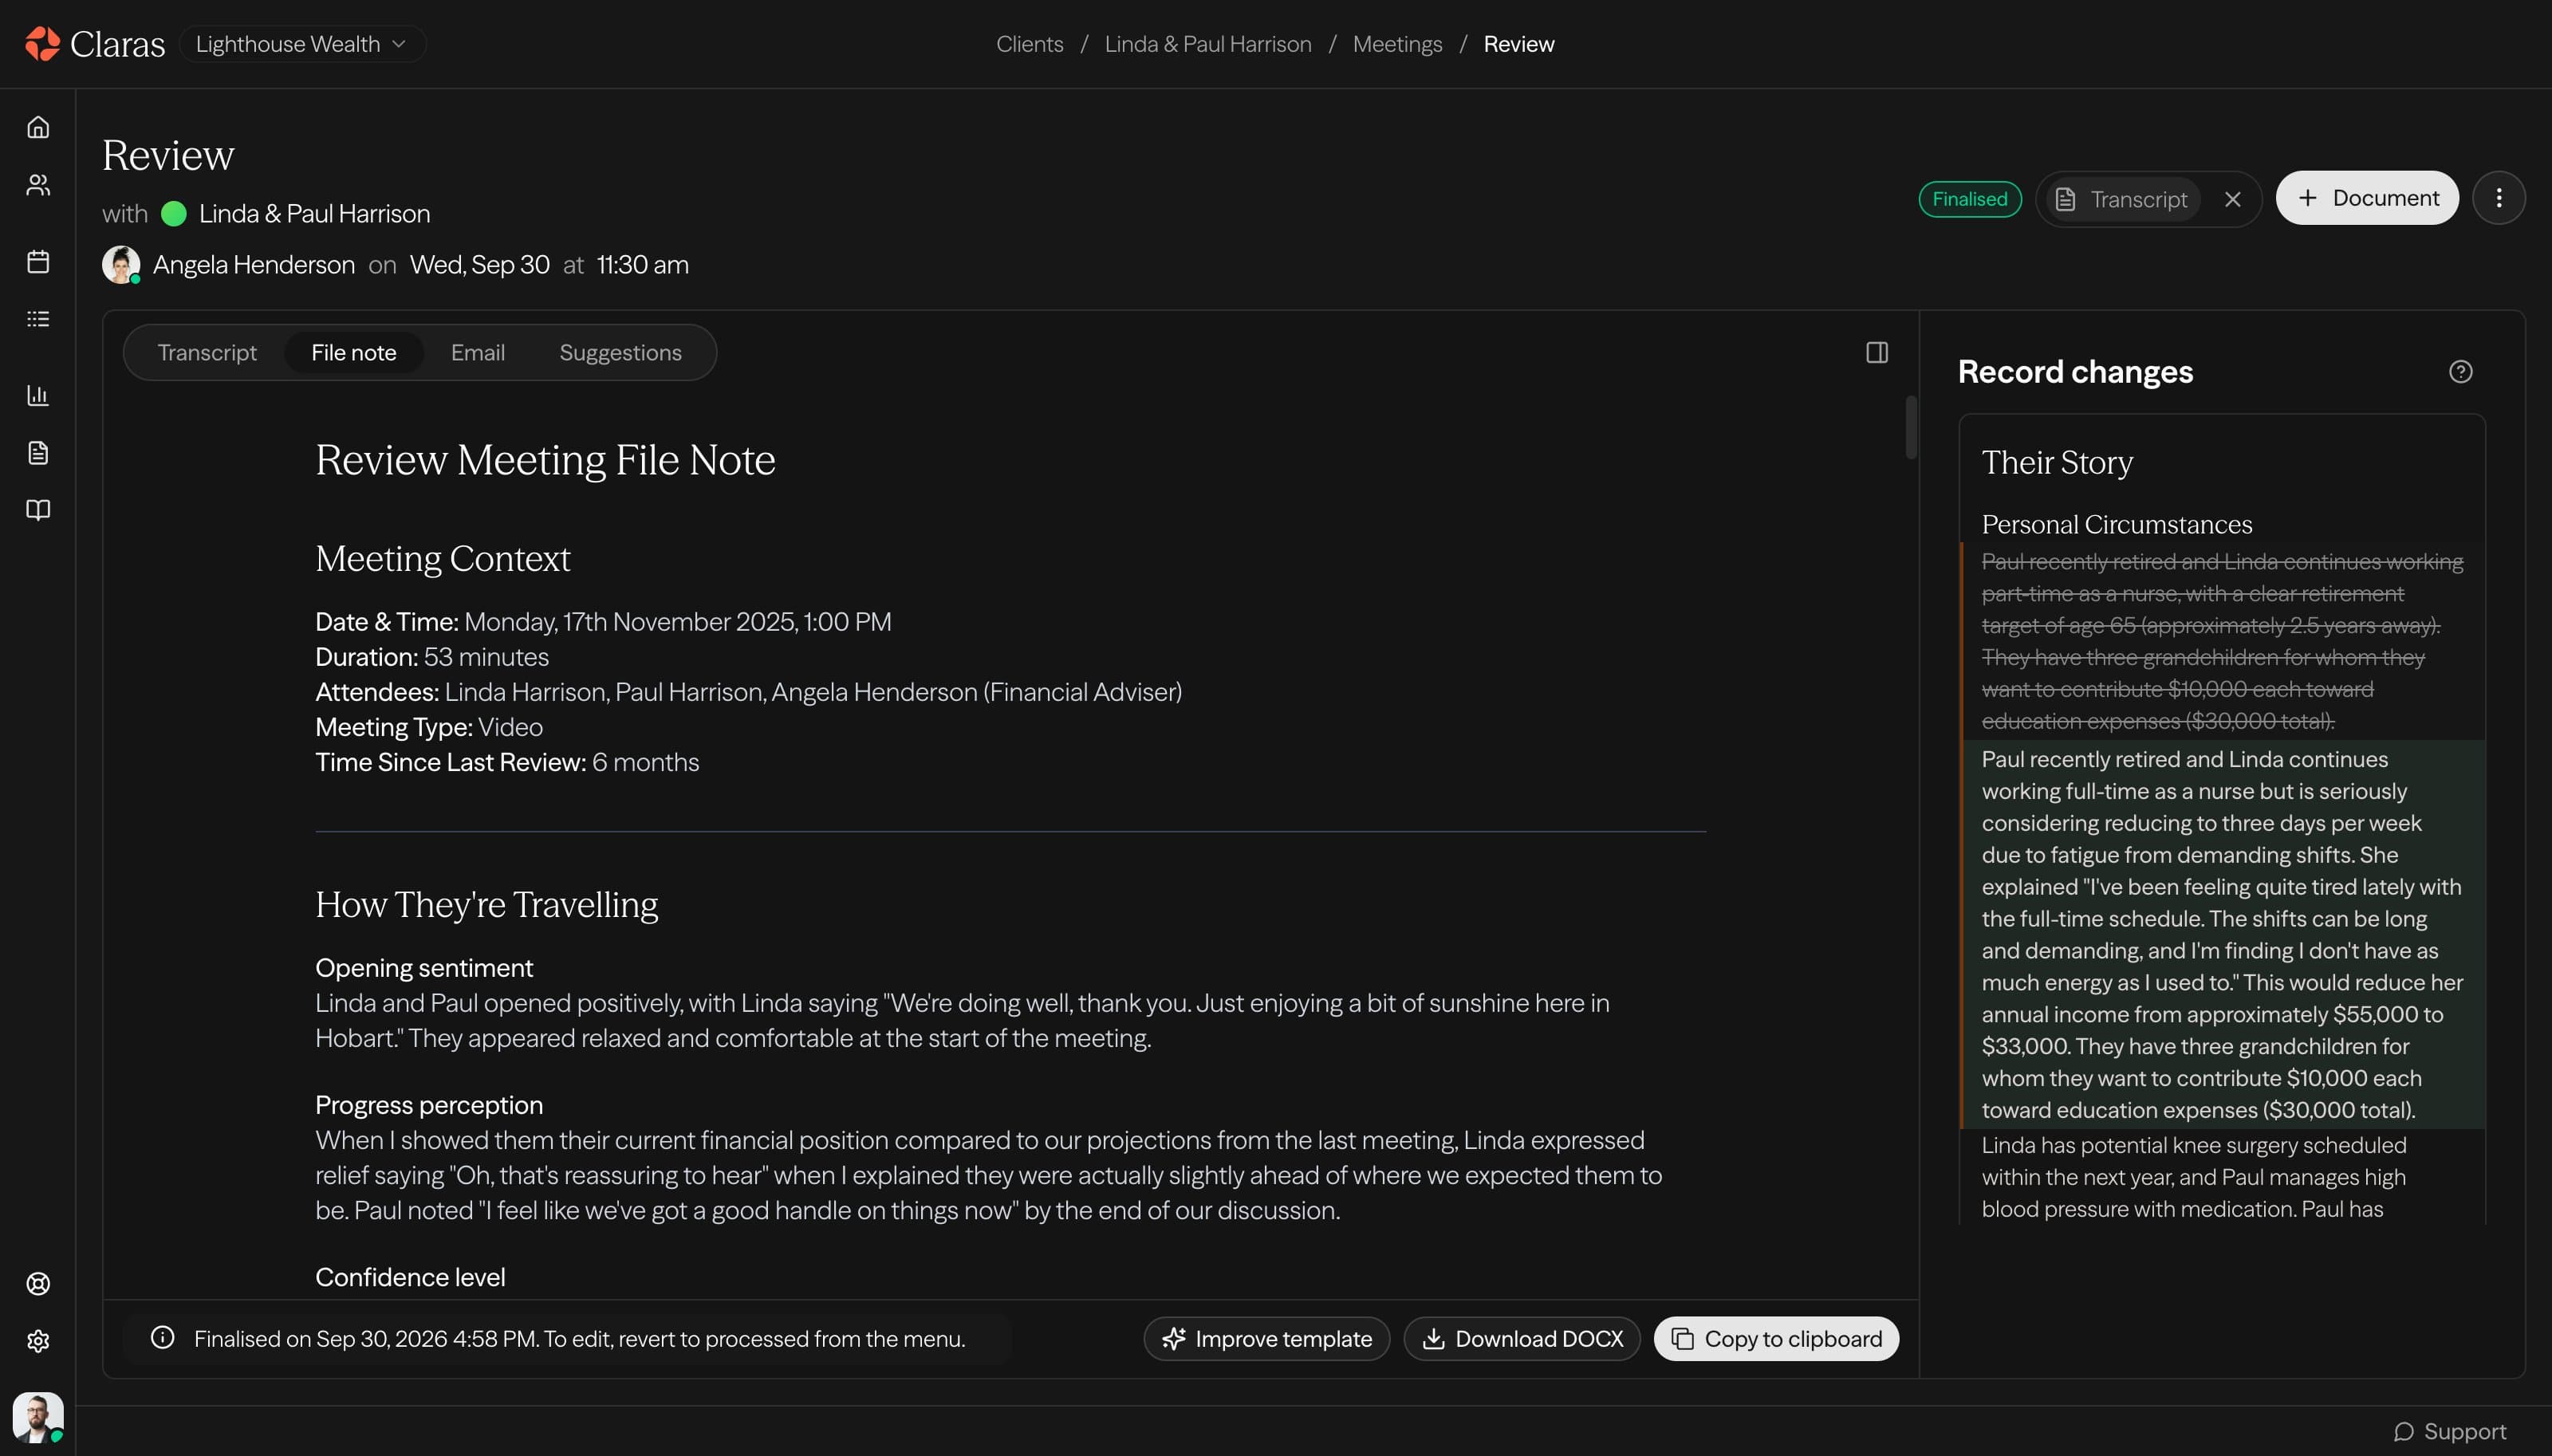Image resolution: width=2552 pixels, height=1456 pixels.
Task: Open the calendar icon in sidebar
Action: 38,261
